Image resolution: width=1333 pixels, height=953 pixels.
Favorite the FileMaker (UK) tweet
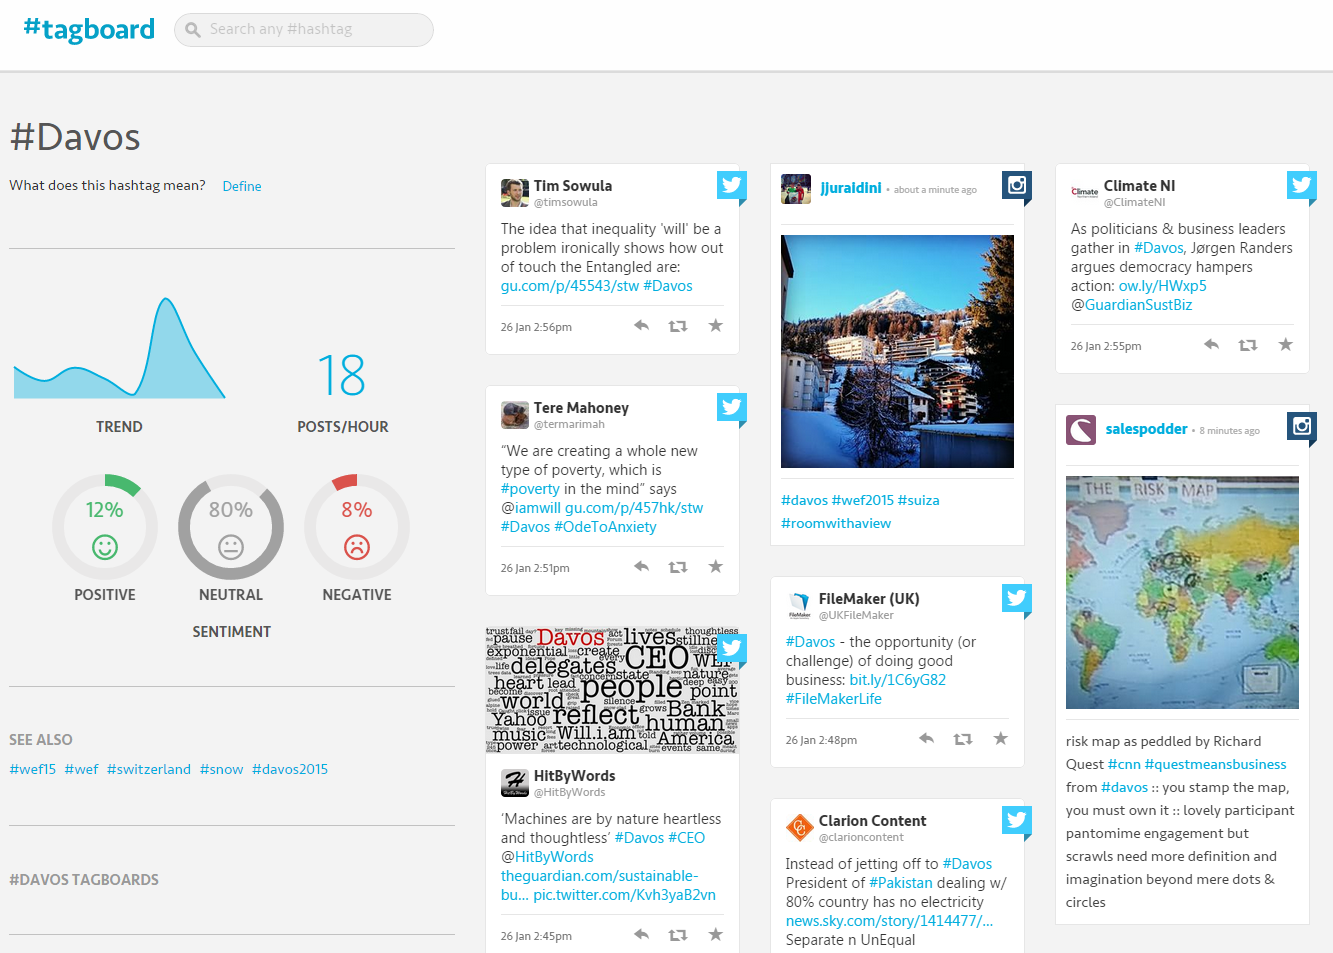pos(1000,738)
